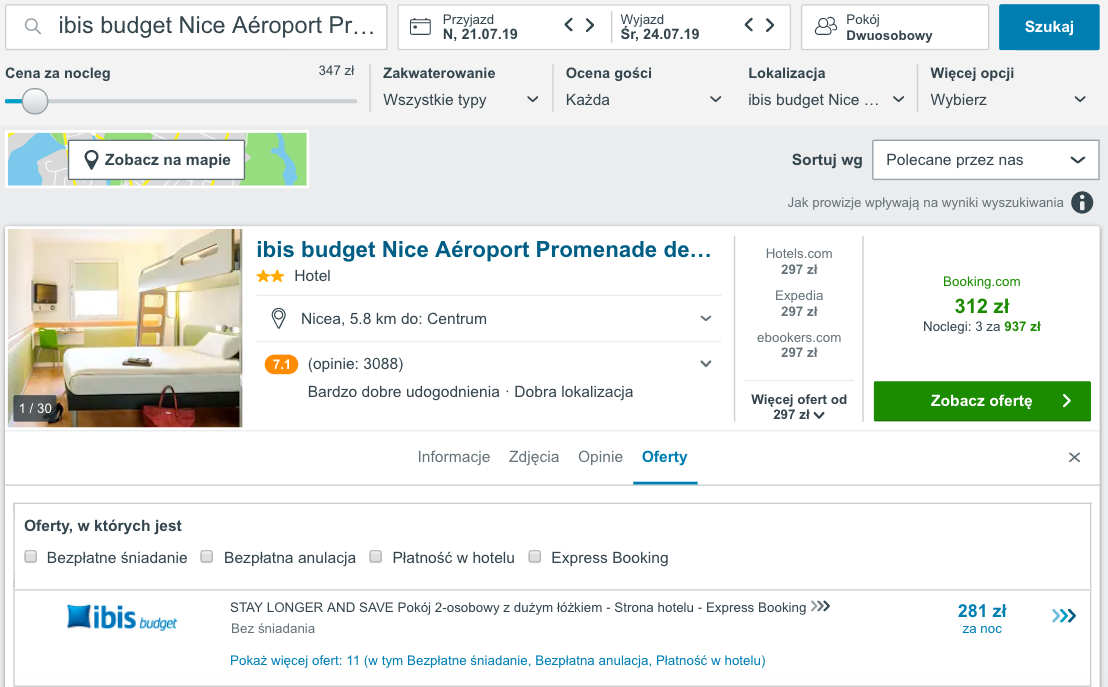1108x687 pixels.
Task: Open the Opinie tab
Action: tap(600, 457)
